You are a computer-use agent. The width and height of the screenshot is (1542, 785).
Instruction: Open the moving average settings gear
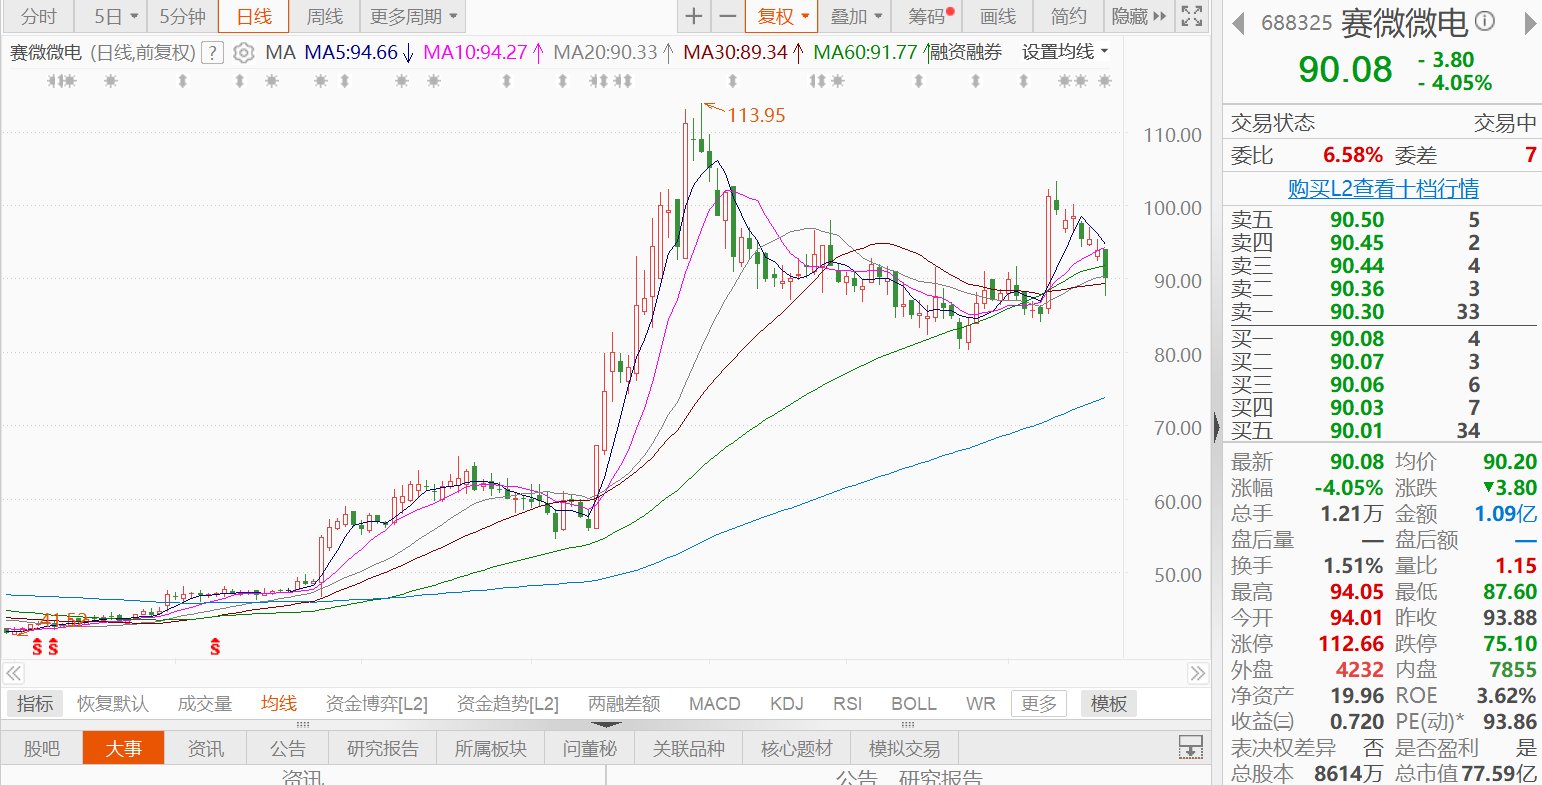243,53
